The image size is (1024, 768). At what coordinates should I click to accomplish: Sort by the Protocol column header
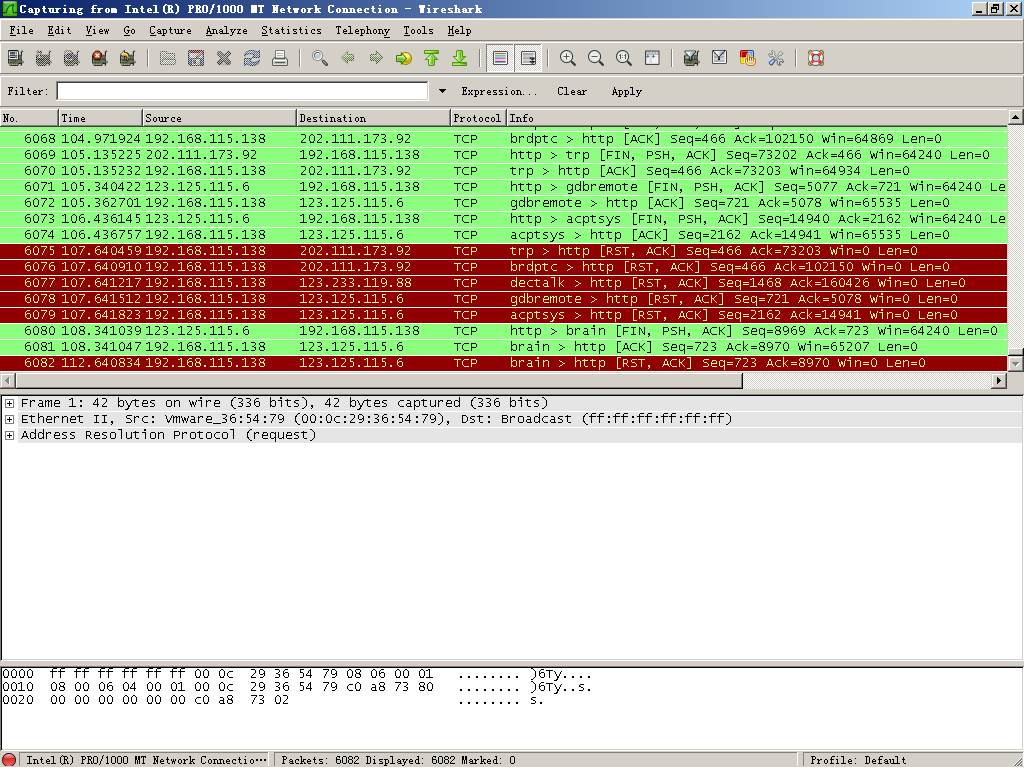pyautogui.click(x=479, y=118)
